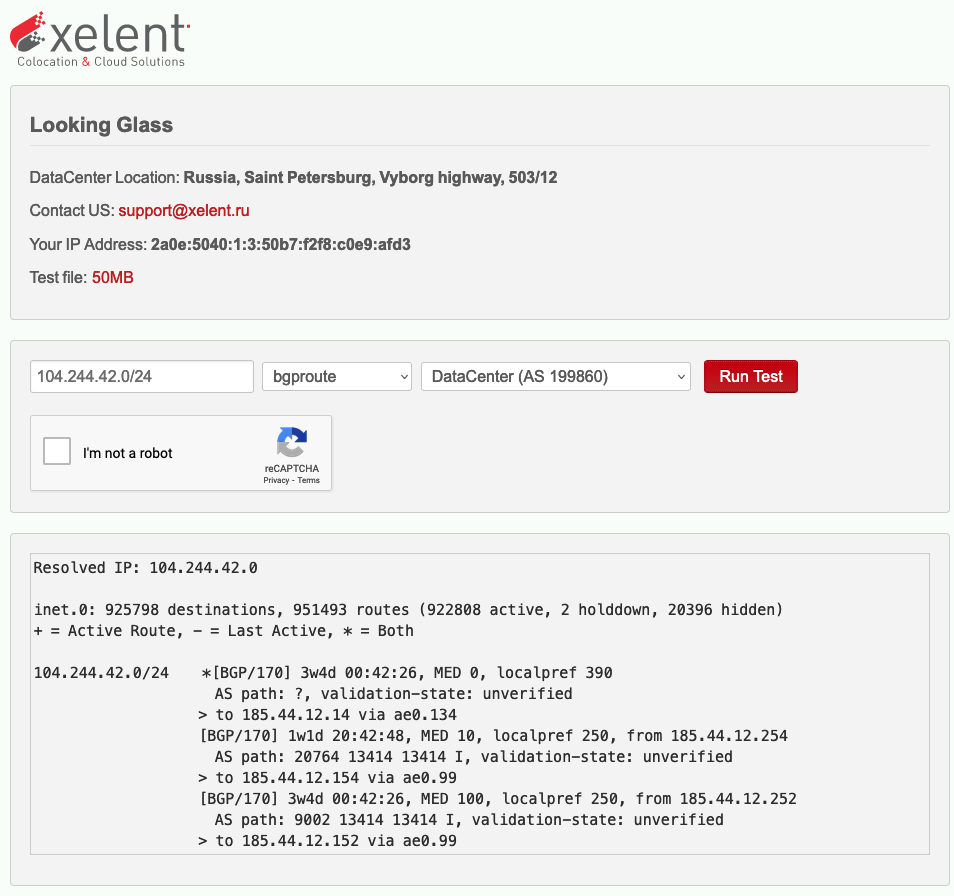Open the reCAPTCHA Privacy link
The width and height of the screenshot is (954, 896).
click(276, 481)
